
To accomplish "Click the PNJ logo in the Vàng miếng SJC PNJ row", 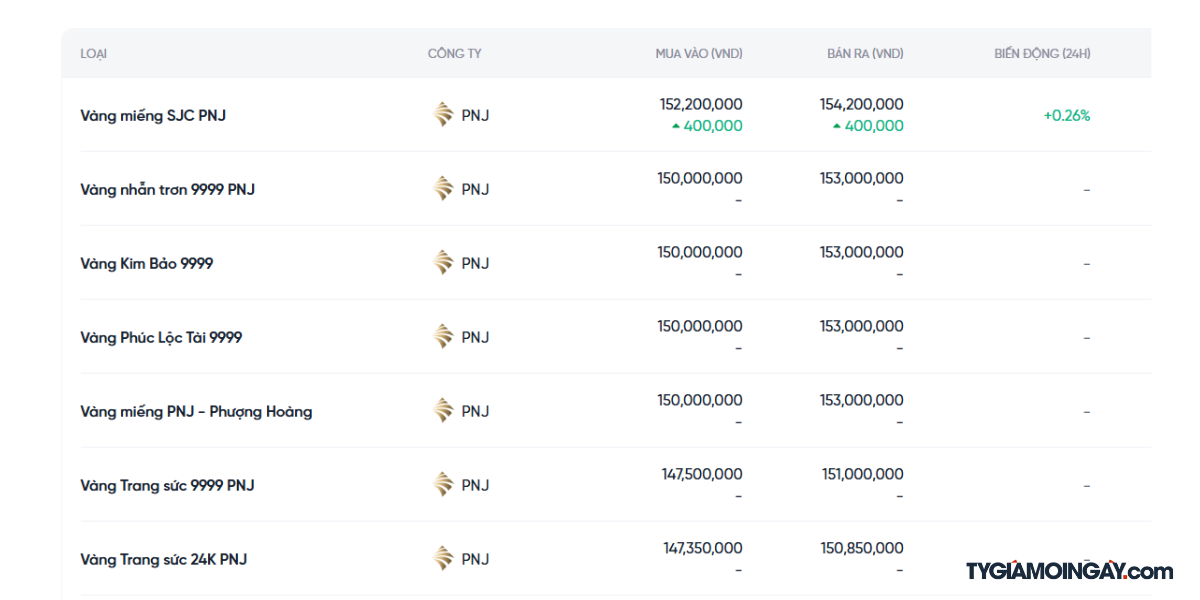I will pyautogui.click(x=443, y=115).
